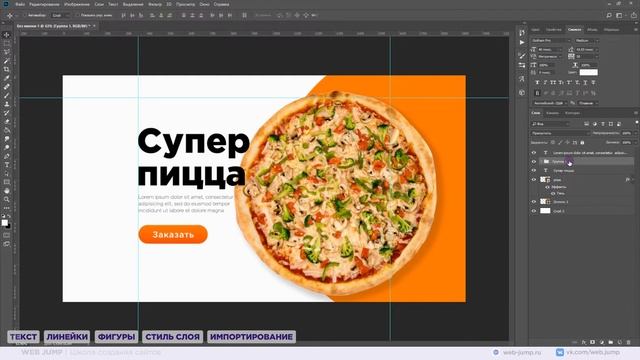Select the Gradient tool

pos(7,130)
